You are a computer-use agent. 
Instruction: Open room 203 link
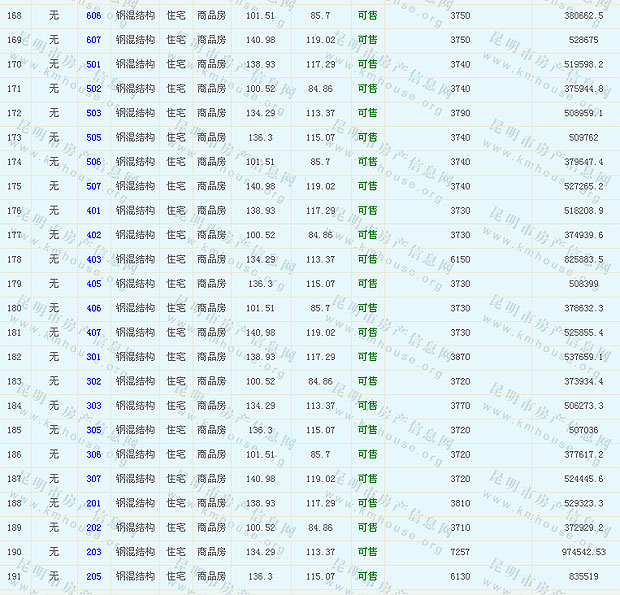point(93,552)
